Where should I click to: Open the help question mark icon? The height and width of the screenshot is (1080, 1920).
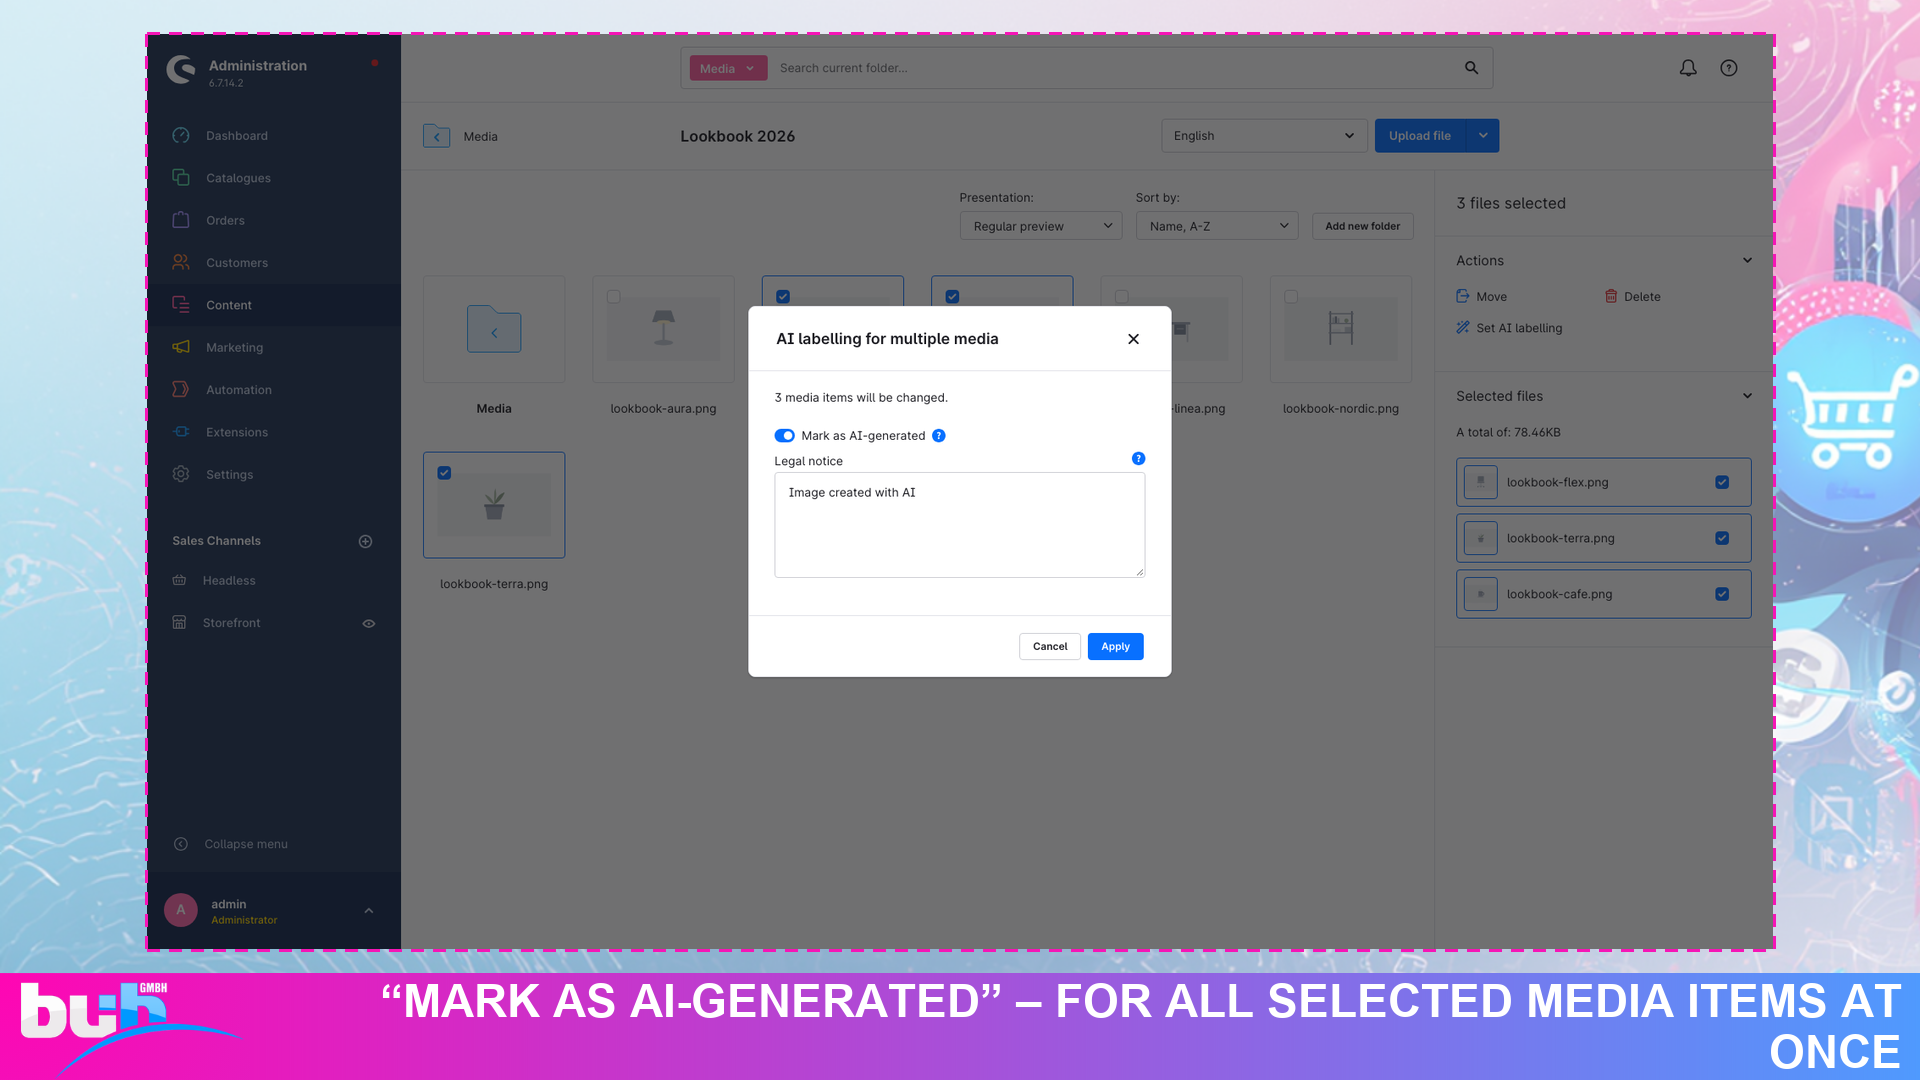pos(1729,68)
